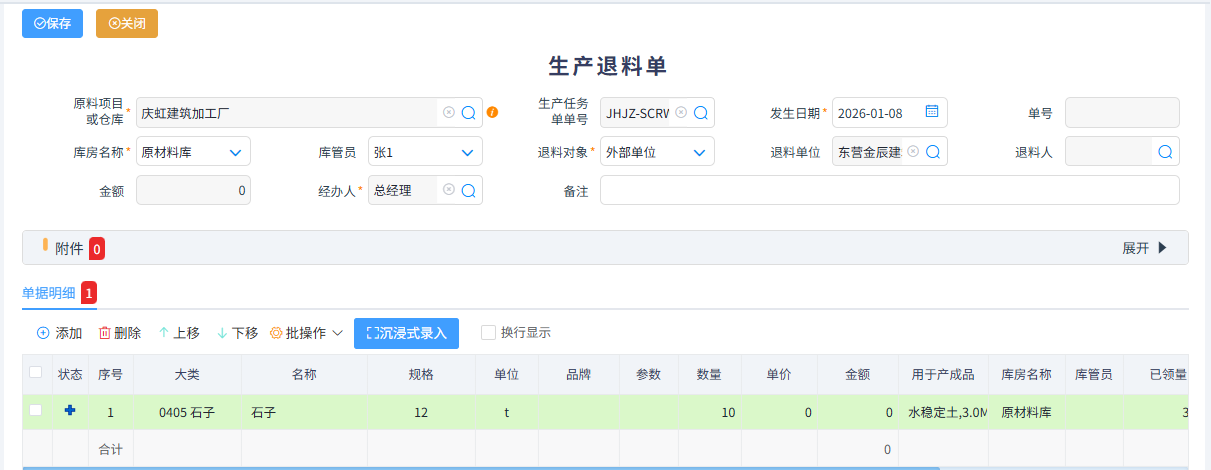Viewport: 1211px width, 470px height.
Task: Click the search icon in 退料单位 field
Action: [x=932, y=152]
